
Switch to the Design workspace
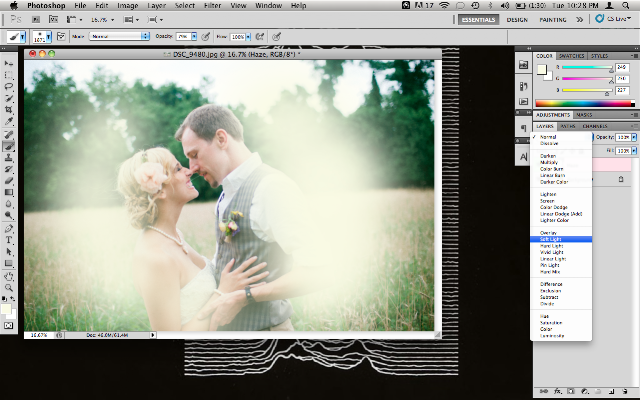517,20
